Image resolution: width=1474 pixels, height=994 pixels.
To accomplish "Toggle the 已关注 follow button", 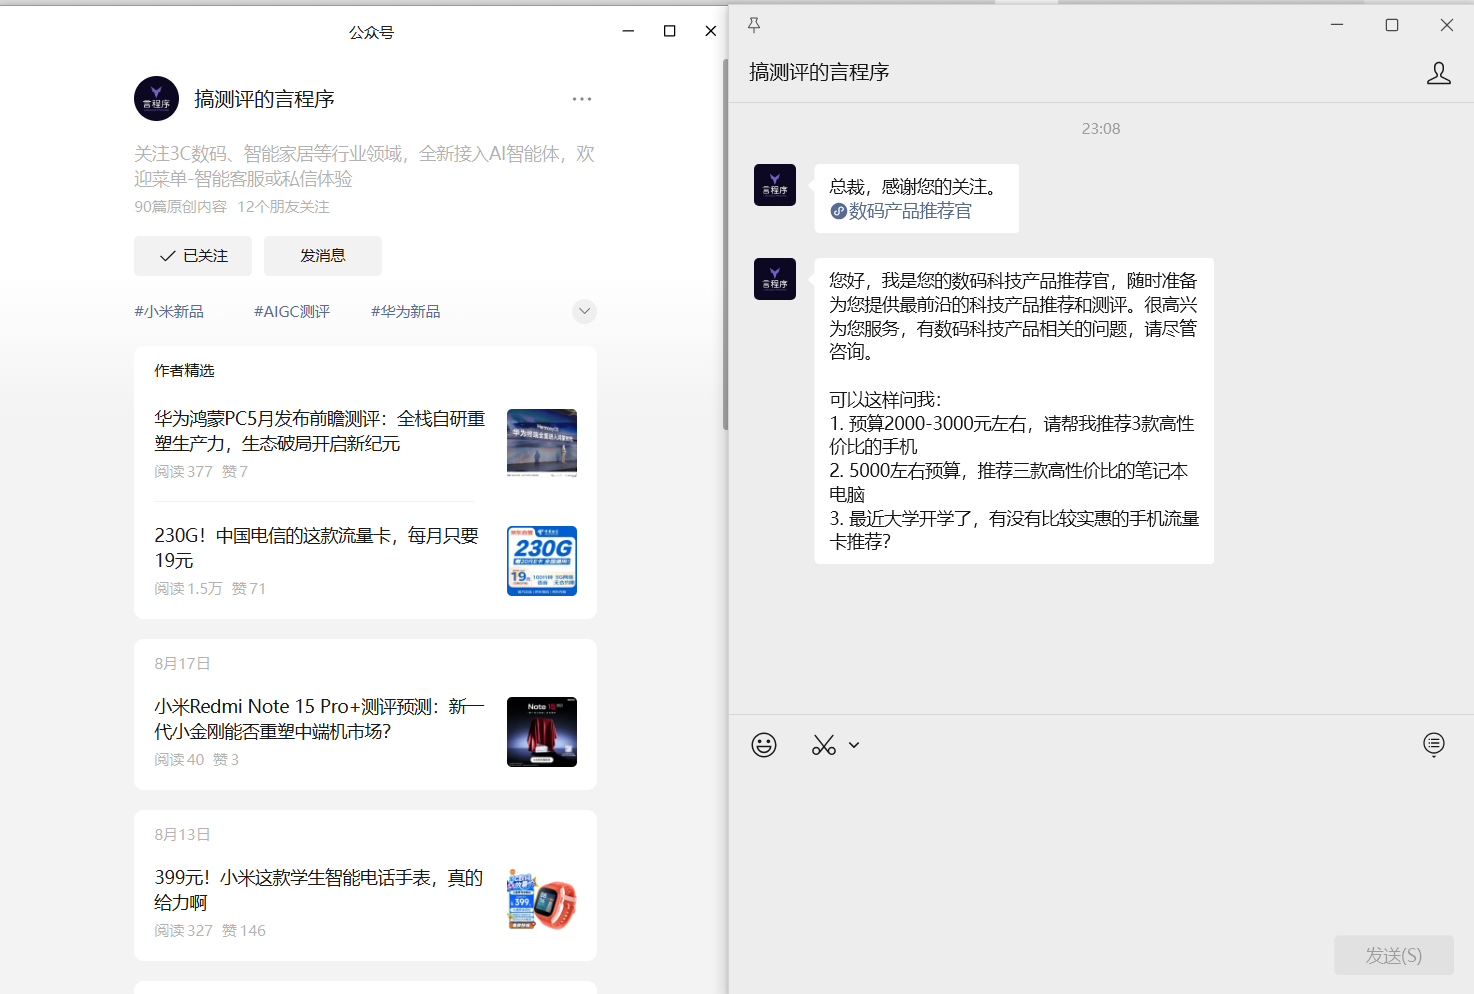I will pos(193,256).
